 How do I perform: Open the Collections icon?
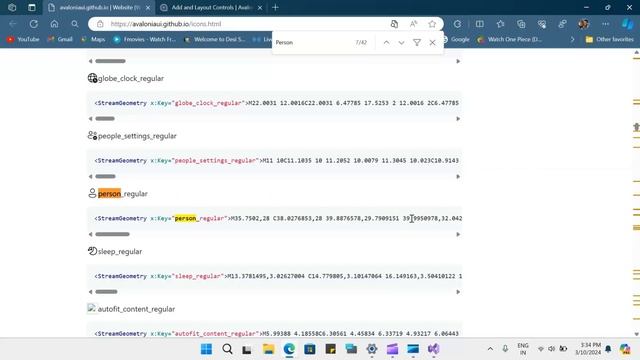point(521,24)
